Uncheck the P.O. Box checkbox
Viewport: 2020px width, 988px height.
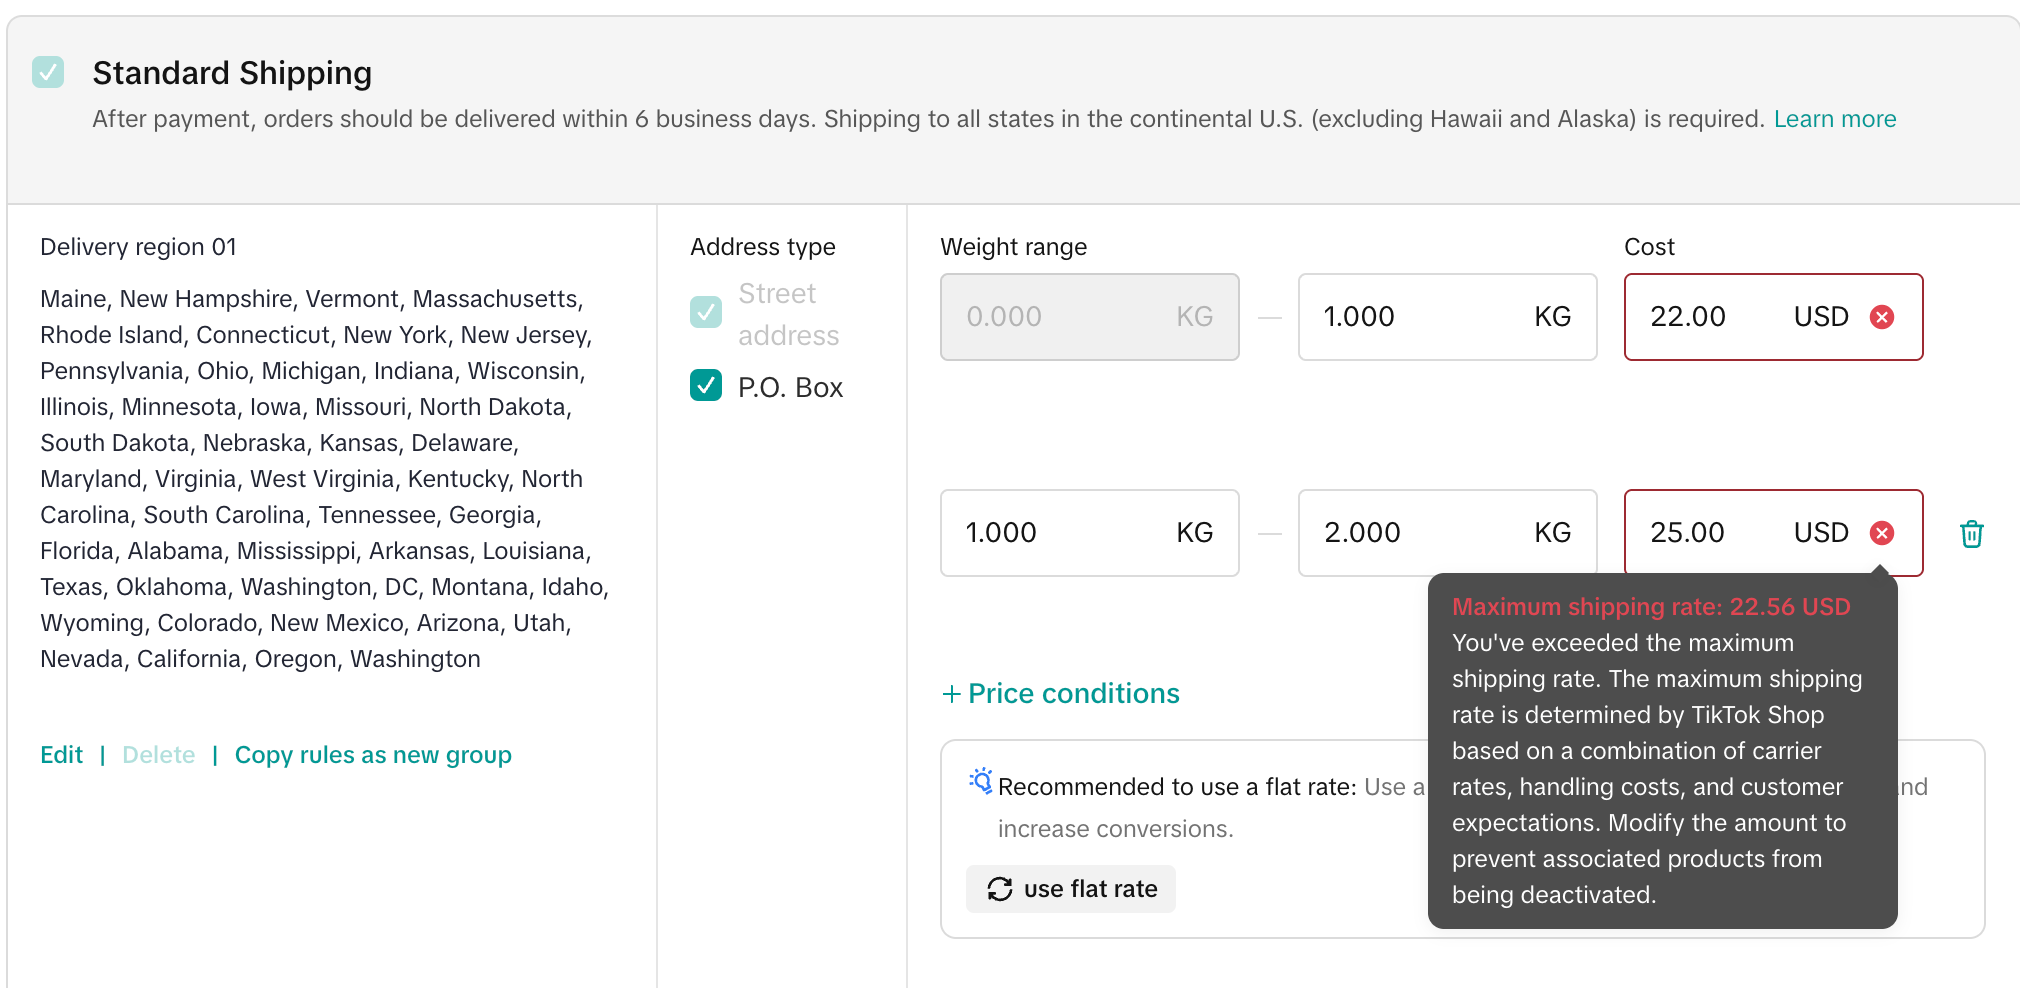[706, 385]
